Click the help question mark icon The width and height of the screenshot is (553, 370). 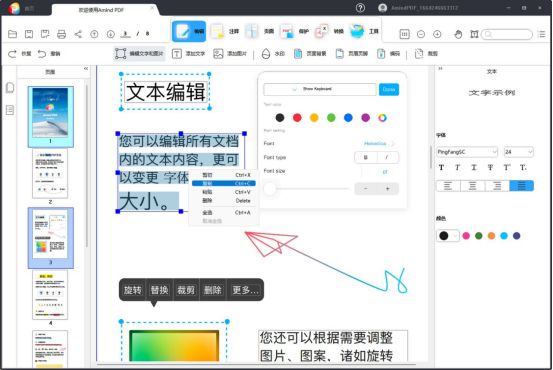click(x=360, y=7)
